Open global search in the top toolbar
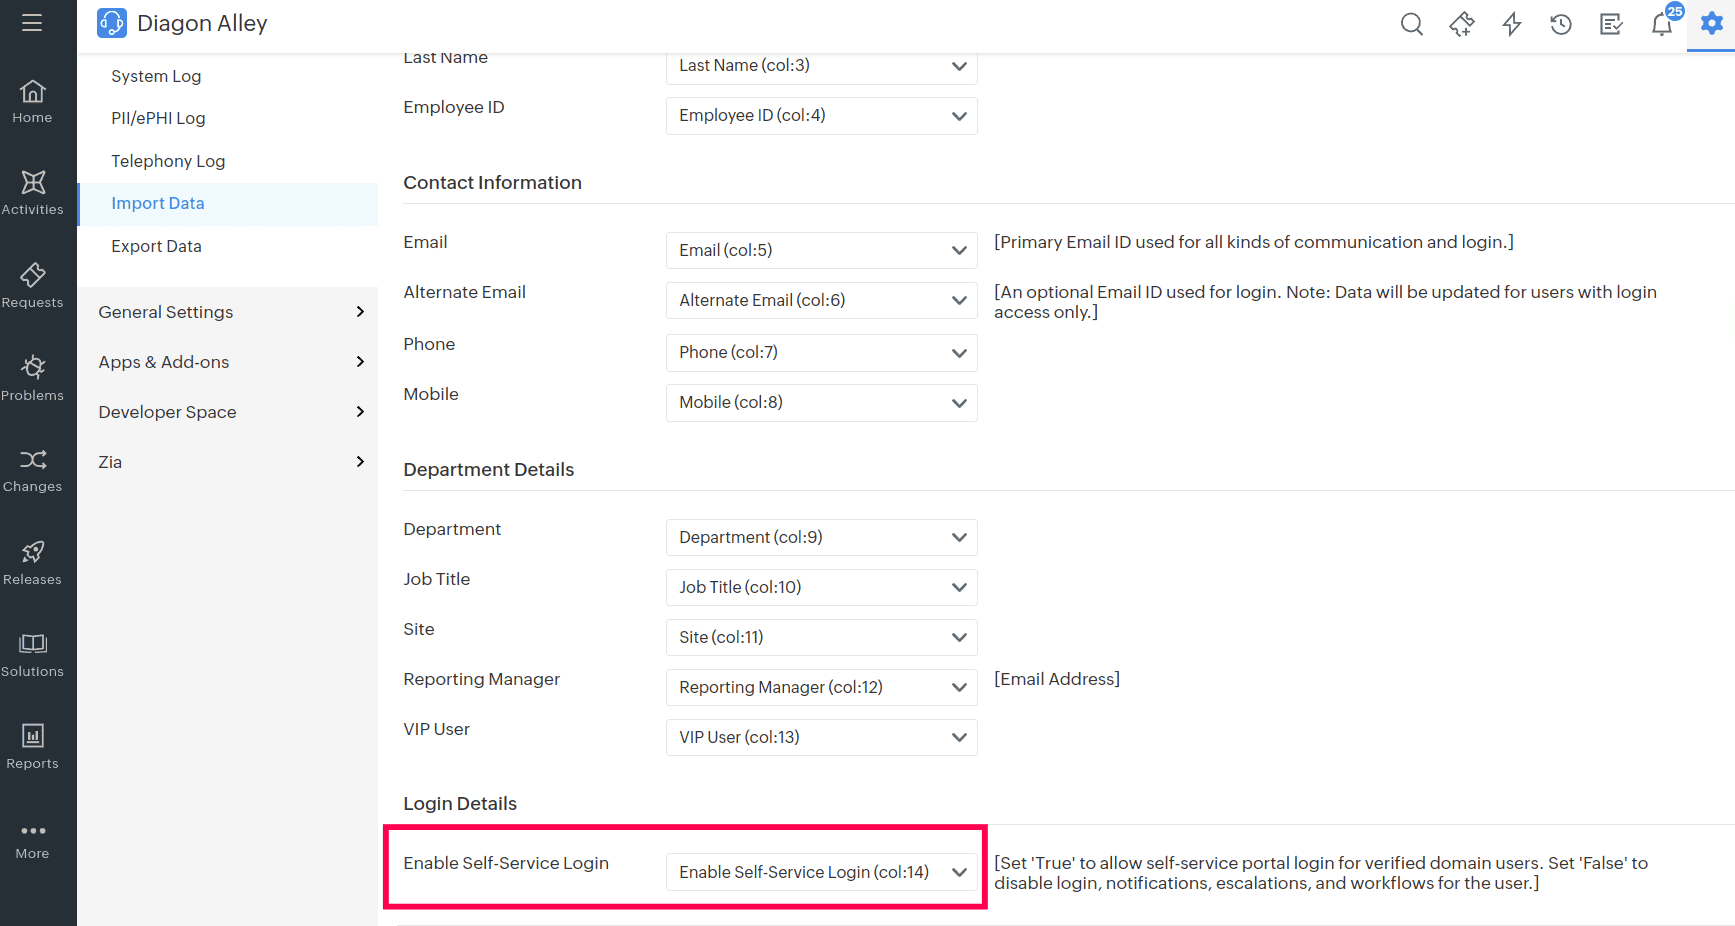 tap(1411, 24)
